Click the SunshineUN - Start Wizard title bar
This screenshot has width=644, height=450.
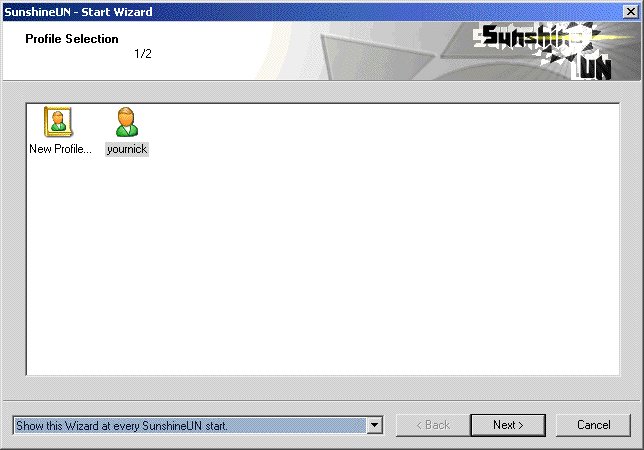click(312, 11)
